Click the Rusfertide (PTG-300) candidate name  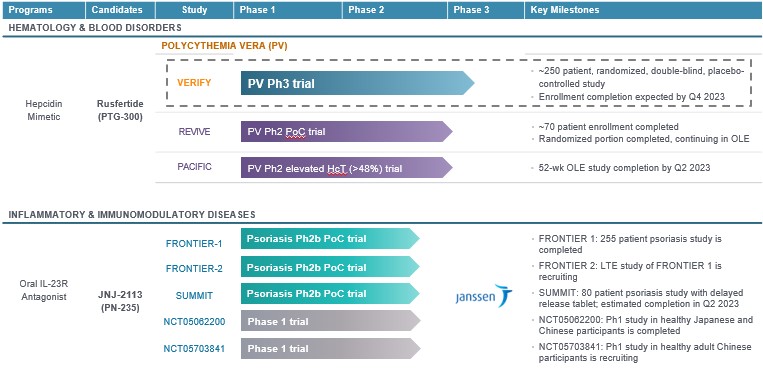tap(120, 111)
